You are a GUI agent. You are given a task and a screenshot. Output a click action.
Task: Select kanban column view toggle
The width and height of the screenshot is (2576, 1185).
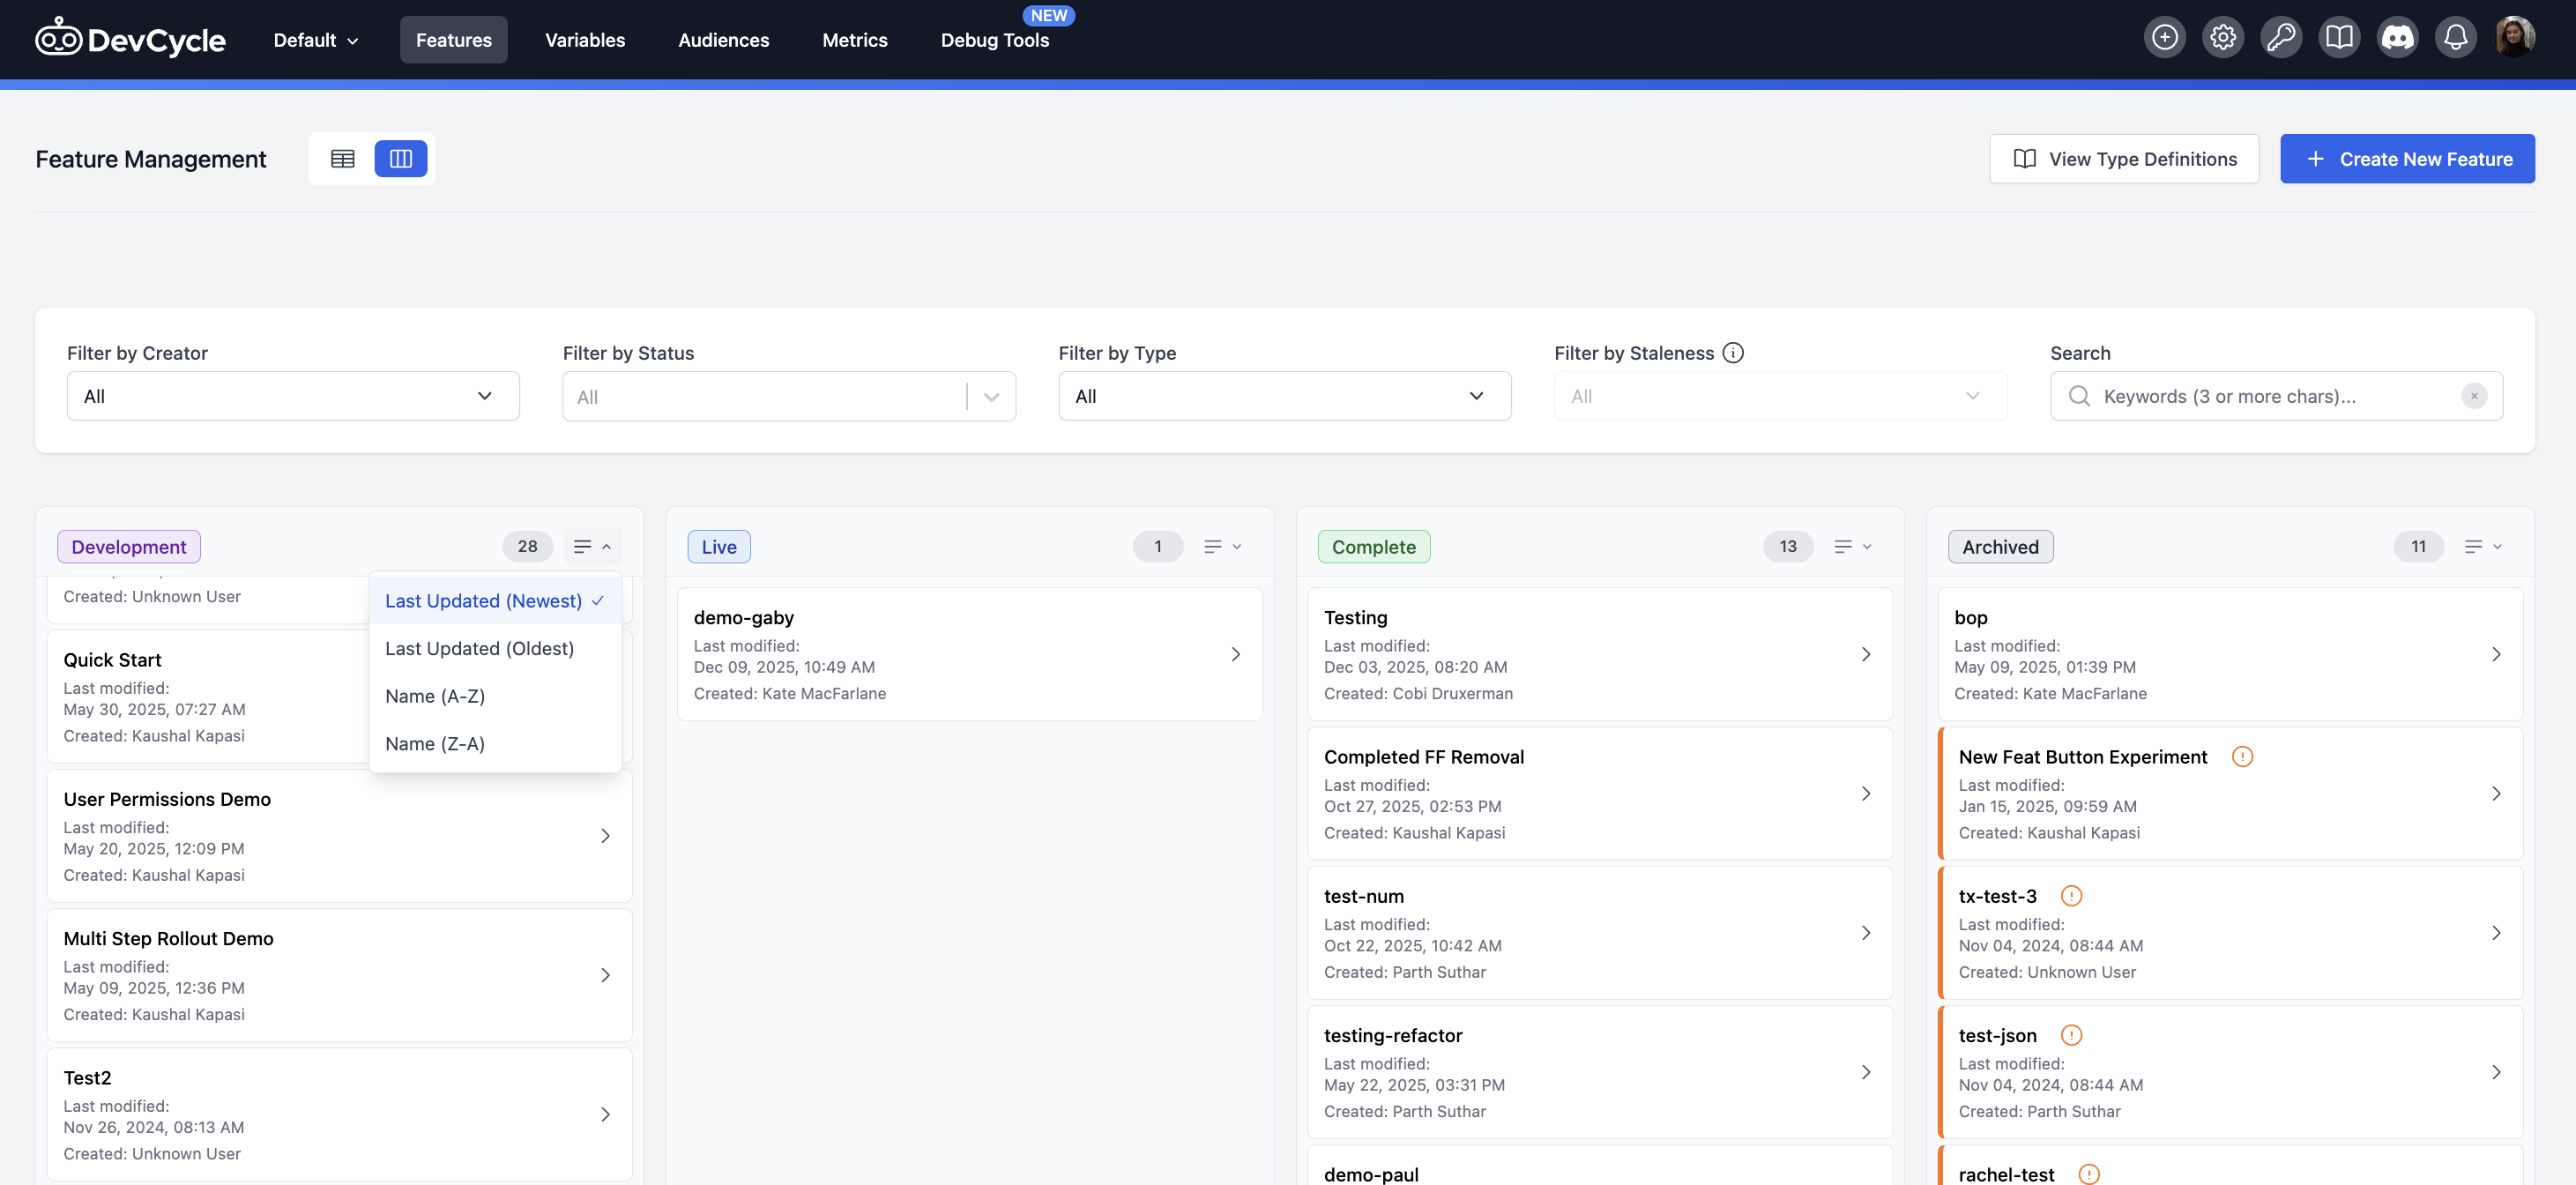pyautogui.click(x=400, y=158)
